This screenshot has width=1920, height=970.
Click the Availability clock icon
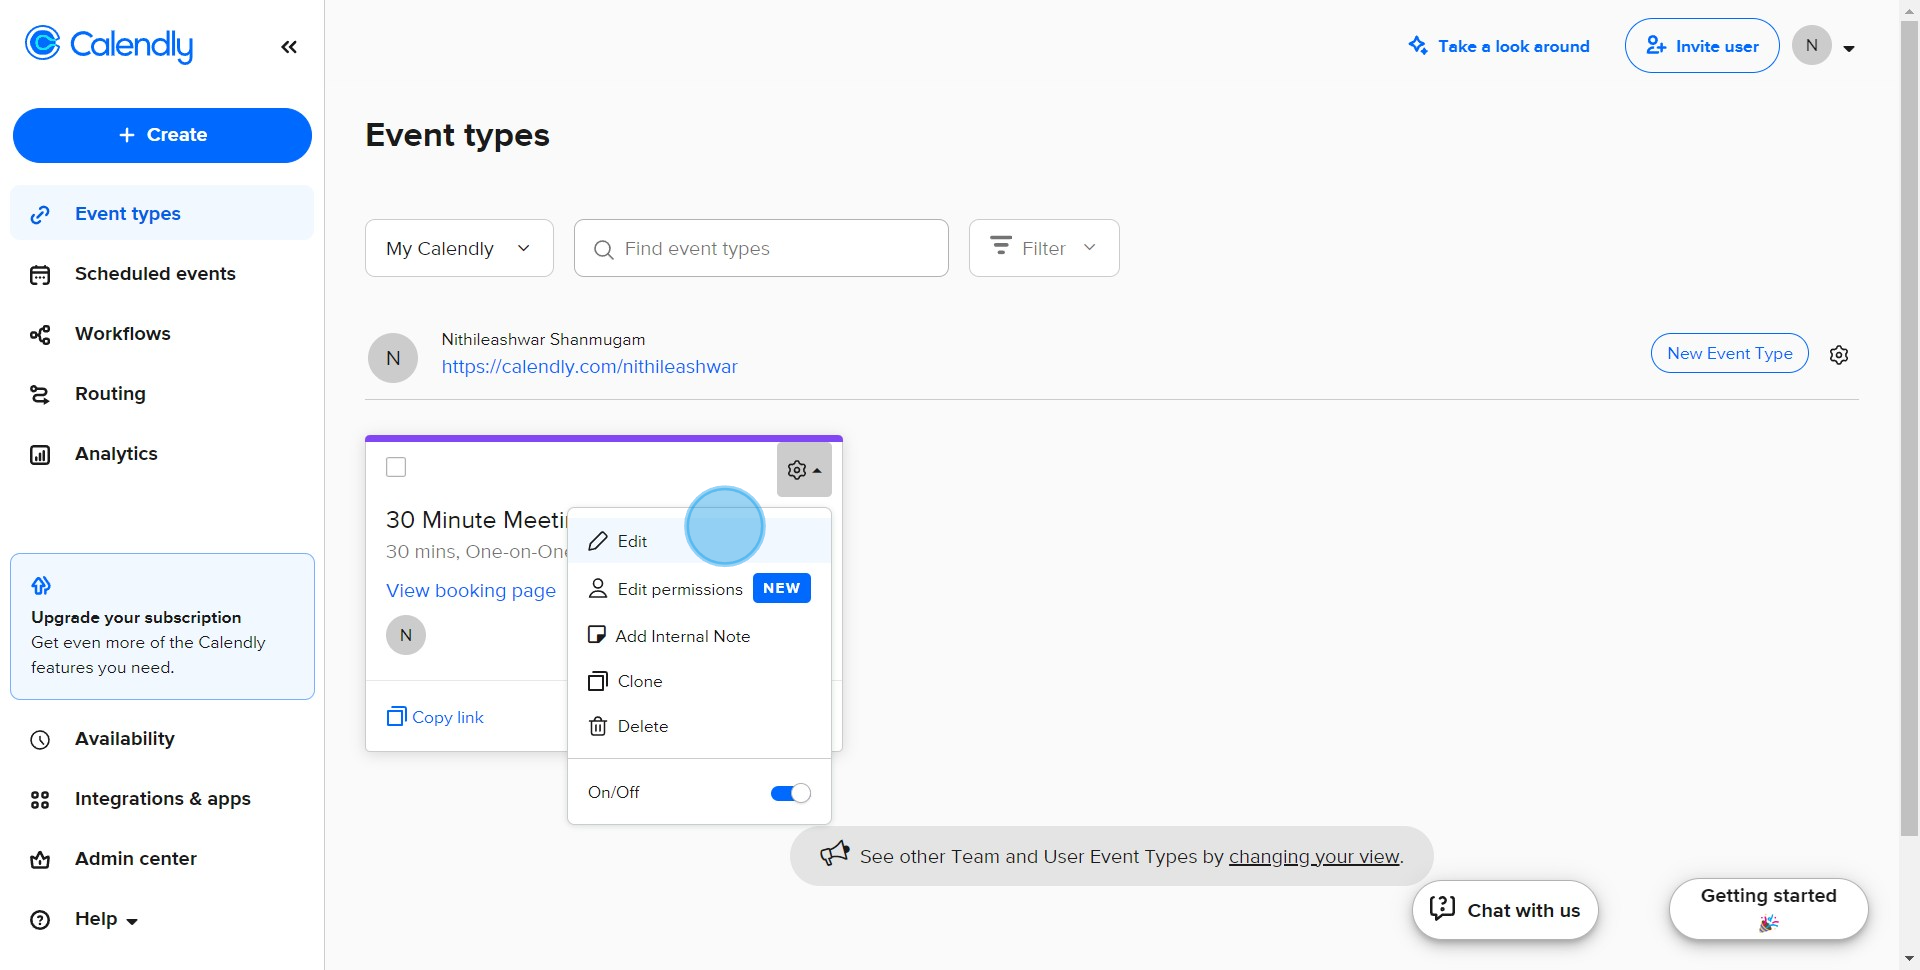click(x=40, y=740)
